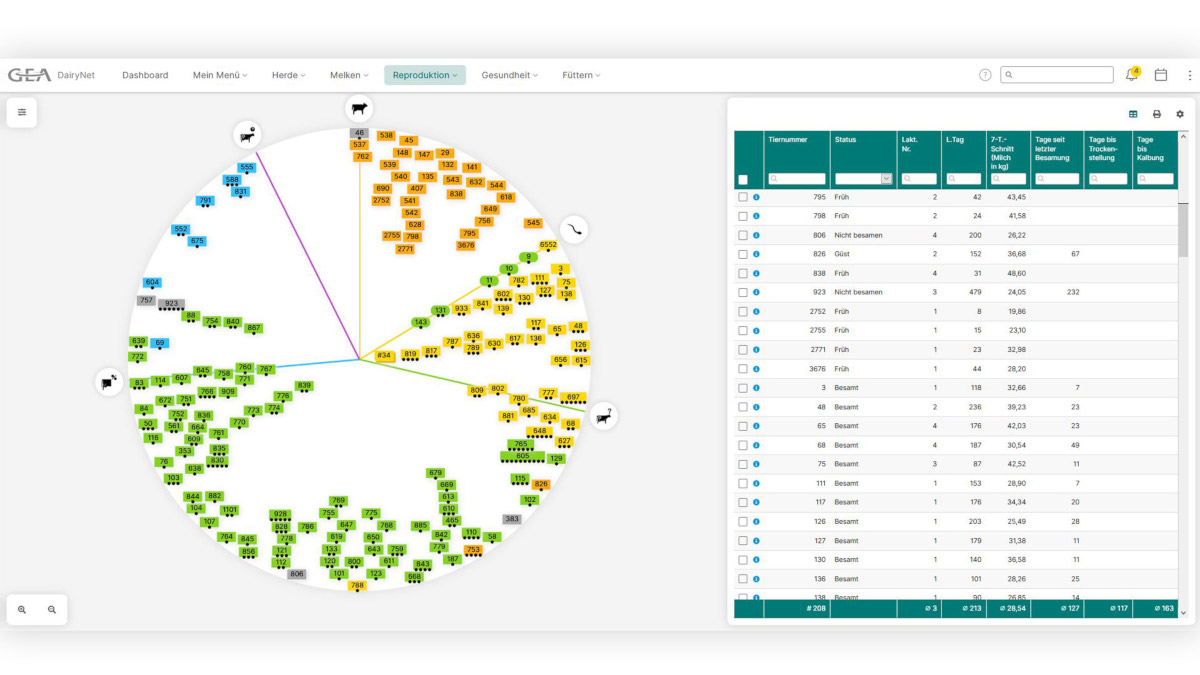
Task: Open the menu icon above the reproduction wheel
Action: [x=22, y=112]
